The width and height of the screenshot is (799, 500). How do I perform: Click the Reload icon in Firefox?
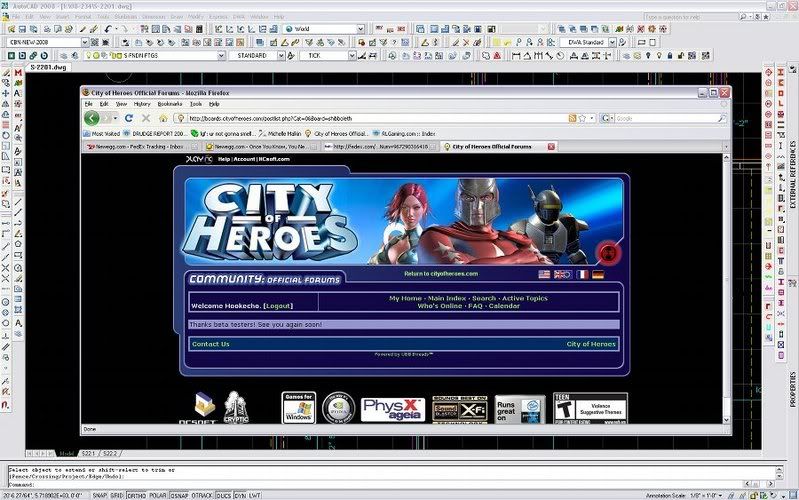(x=129, y=118)
